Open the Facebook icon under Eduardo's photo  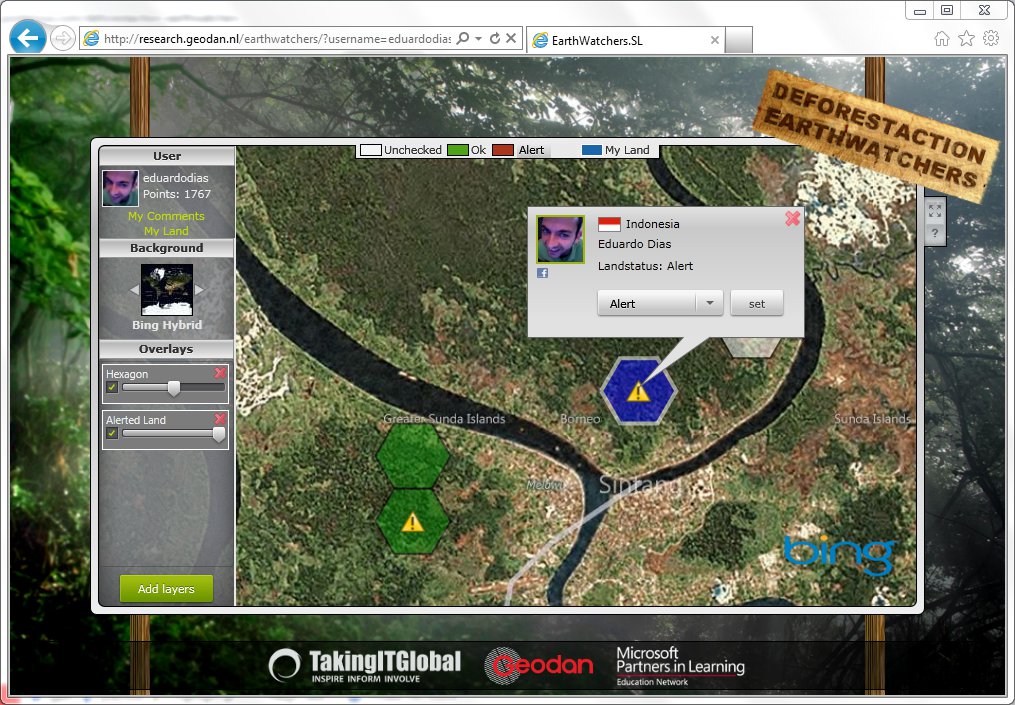(x=542, y=273)
